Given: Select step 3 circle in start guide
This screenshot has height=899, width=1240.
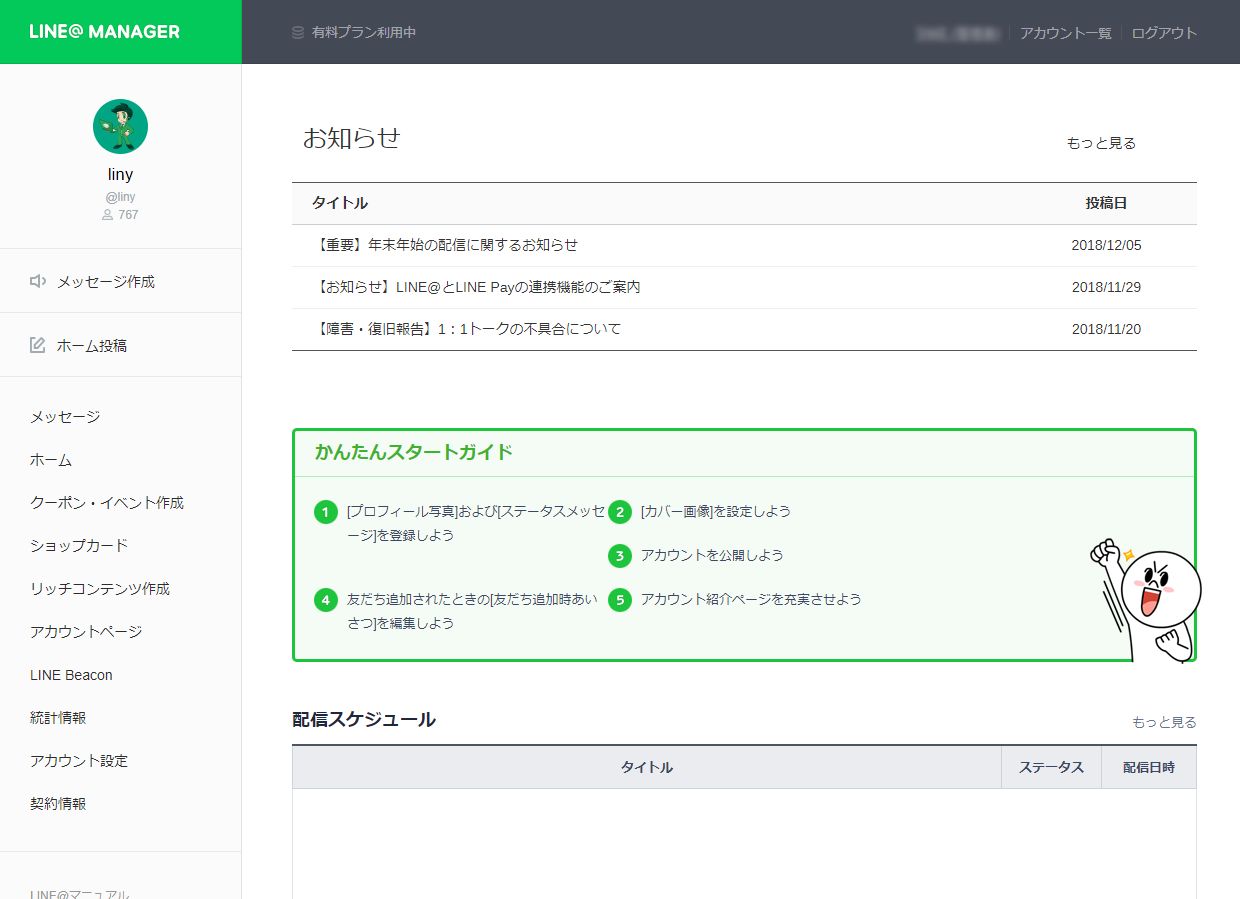Looking at the screenshot, I should tap(620, 556).
